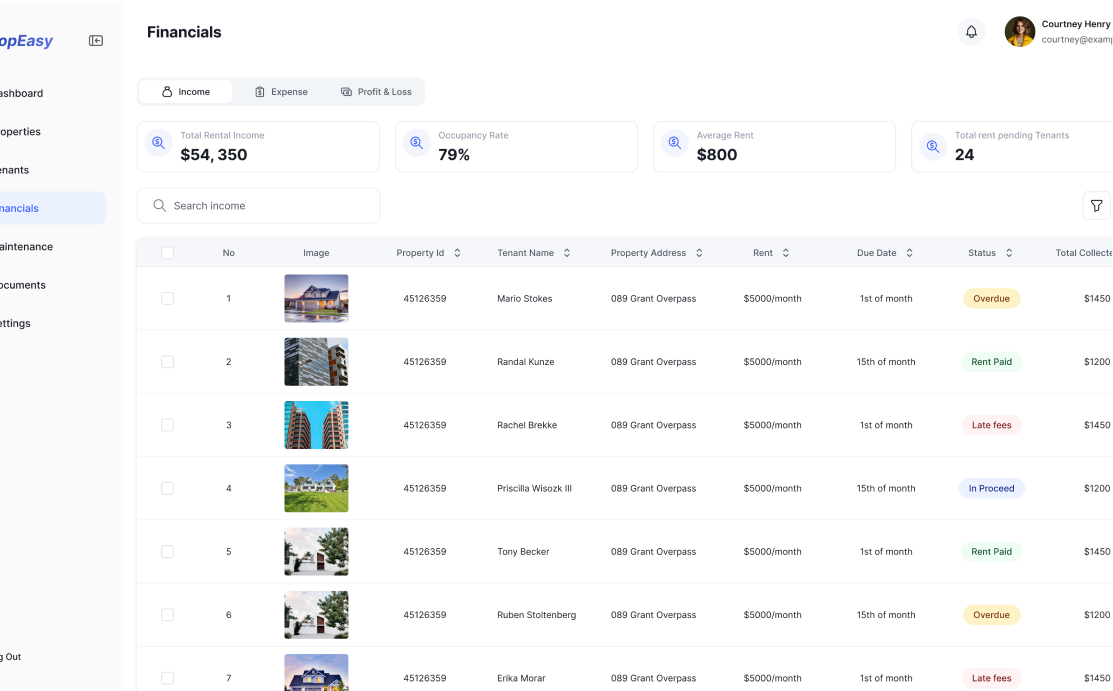Open Documents in the sidebar
Screen dimensions: 1113x691
pyautogui.click(x=23, y=285)
